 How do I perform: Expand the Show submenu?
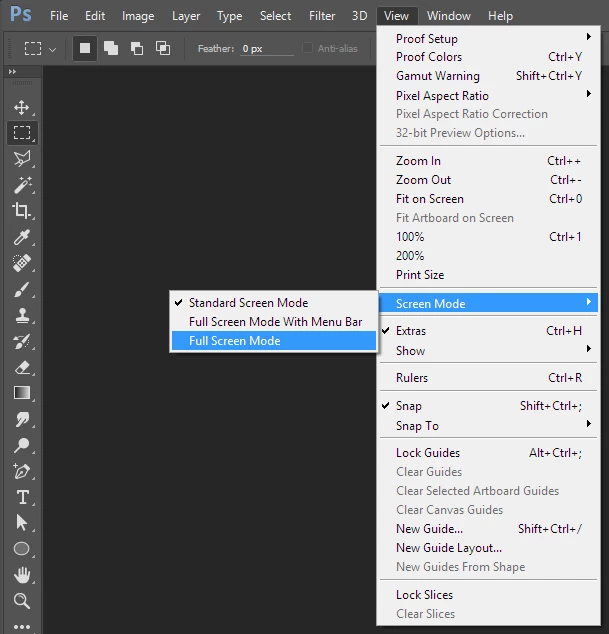488,350
